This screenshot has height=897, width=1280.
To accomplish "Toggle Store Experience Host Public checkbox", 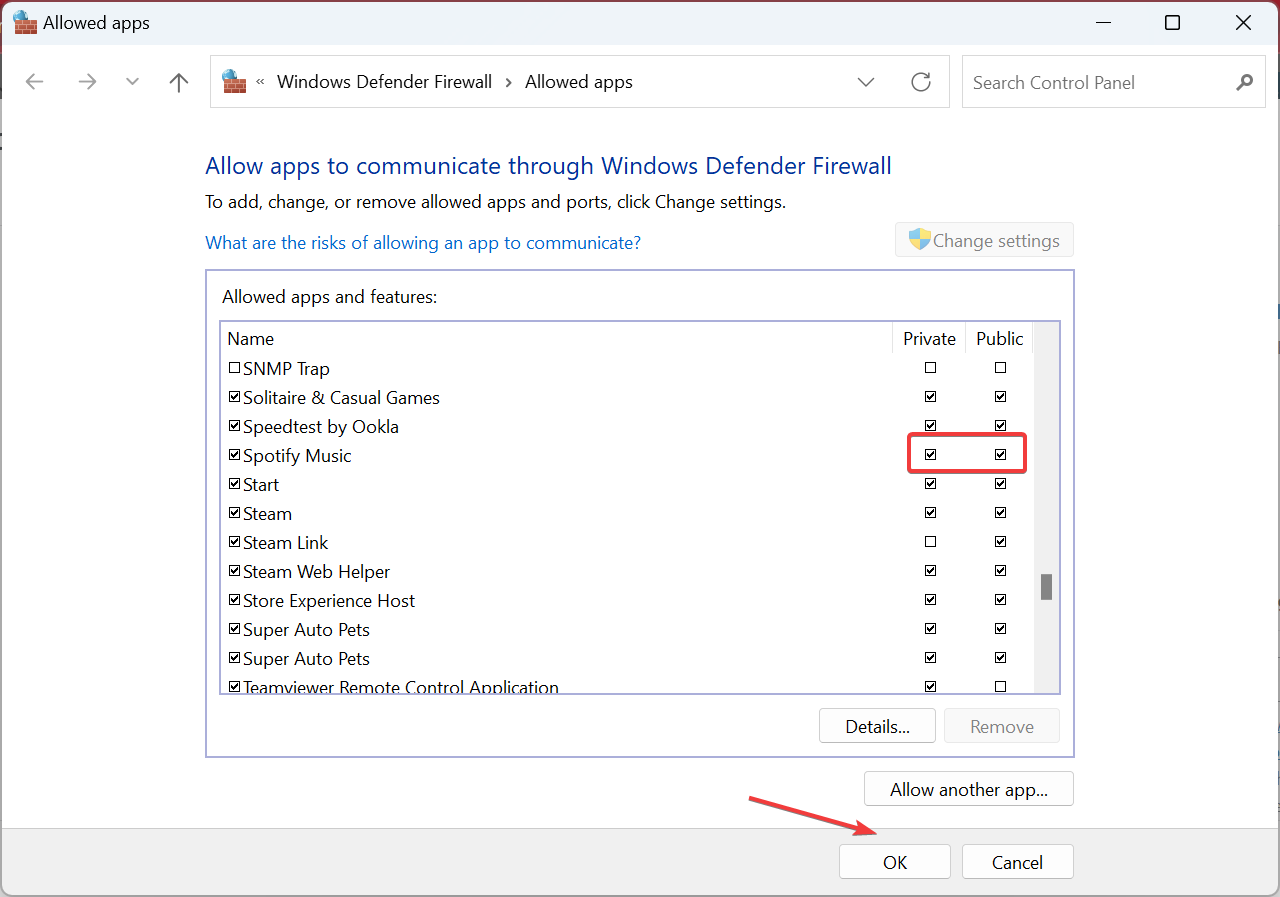I will [1001, 600].
